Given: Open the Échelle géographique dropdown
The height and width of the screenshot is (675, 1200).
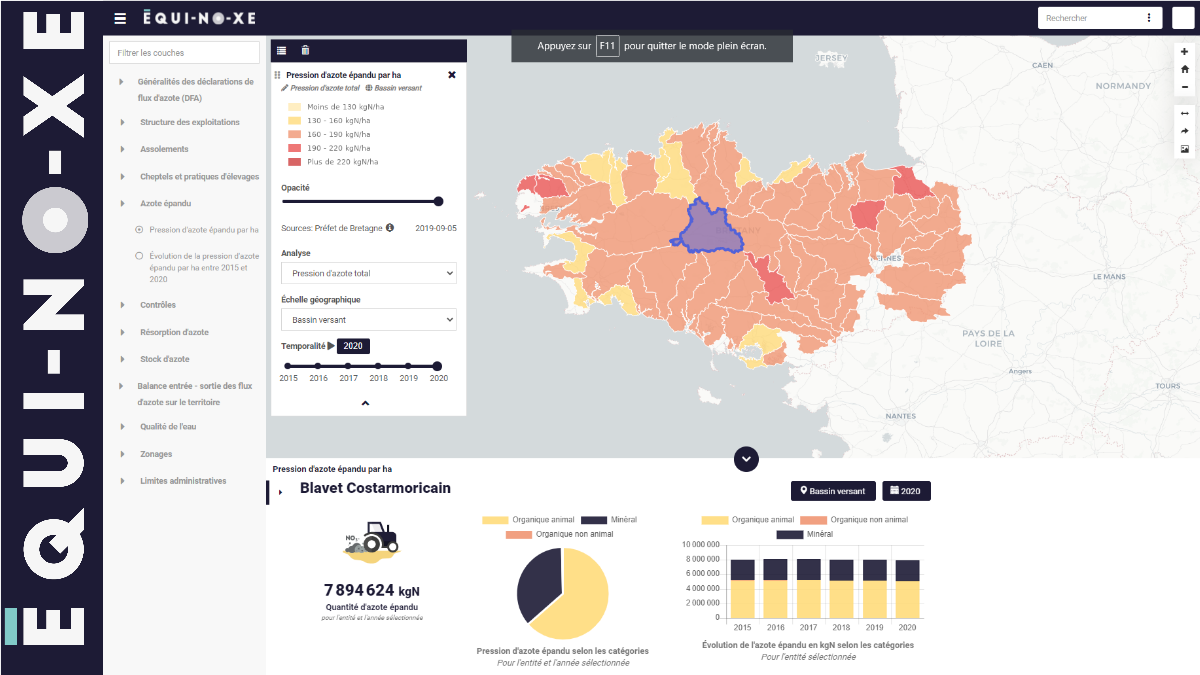Looking at the screenshot, I should (368, 318).
